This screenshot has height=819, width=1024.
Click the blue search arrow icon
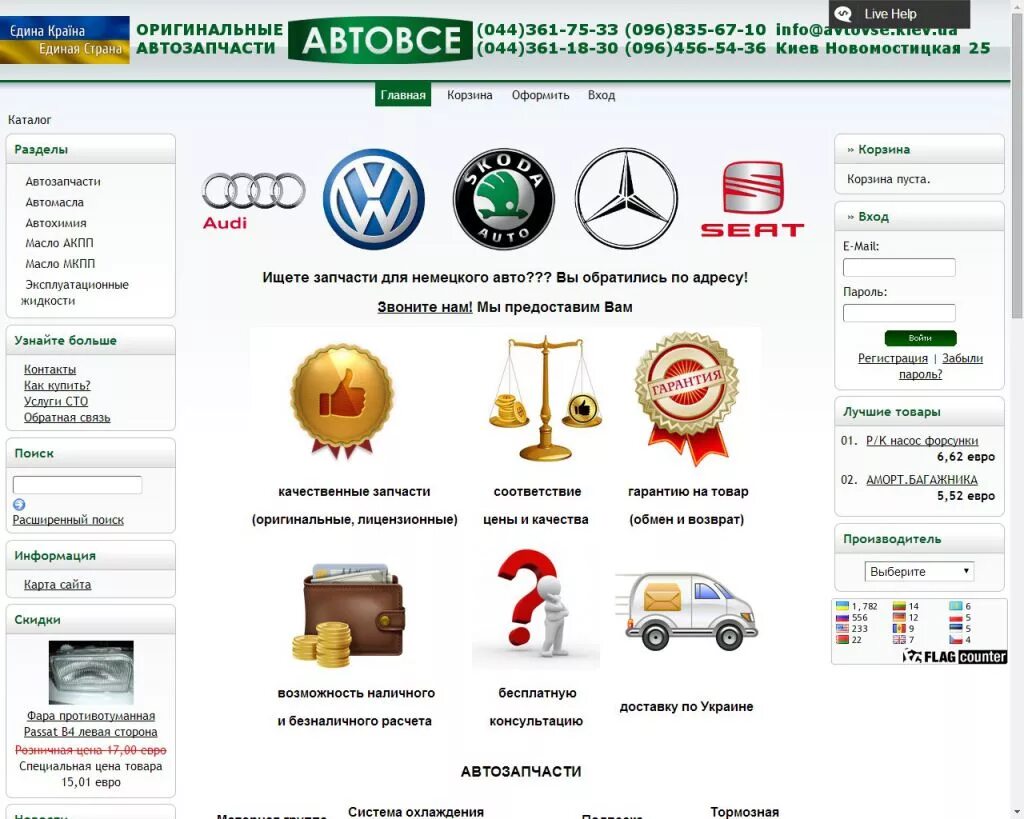click(21, 504)
